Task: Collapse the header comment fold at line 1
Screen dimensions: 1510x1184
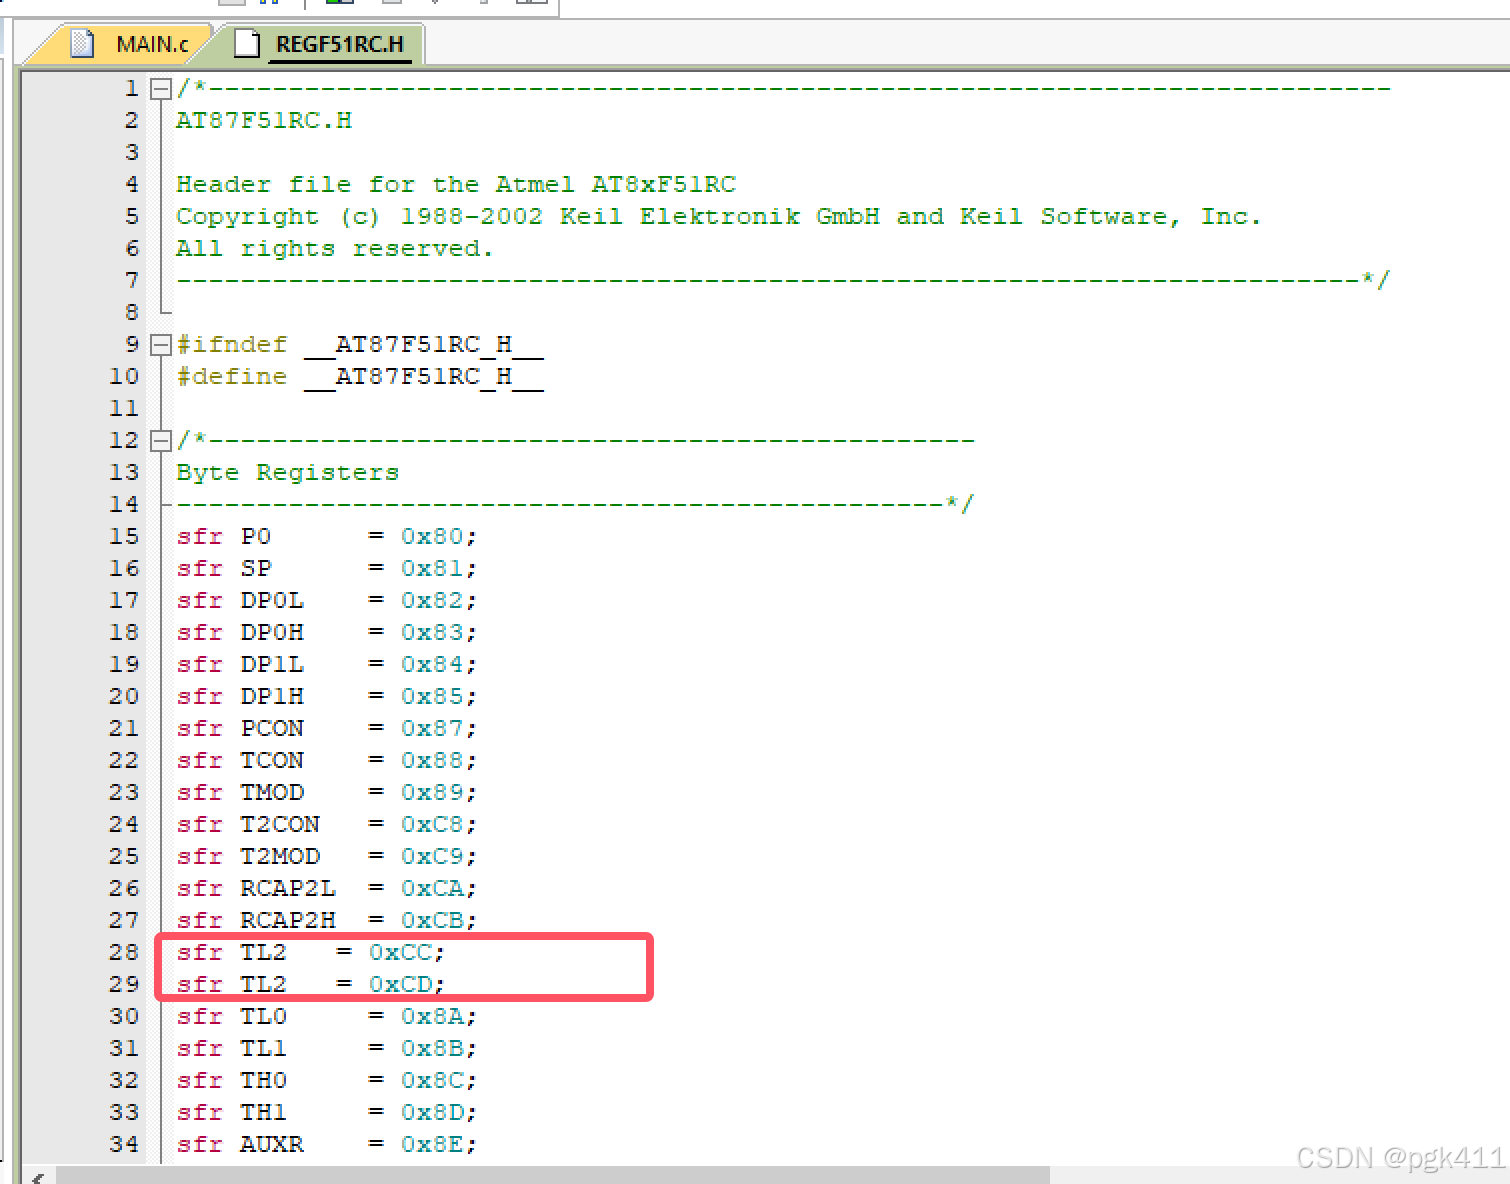Action: pyautogui.click(x=160, y=88)
